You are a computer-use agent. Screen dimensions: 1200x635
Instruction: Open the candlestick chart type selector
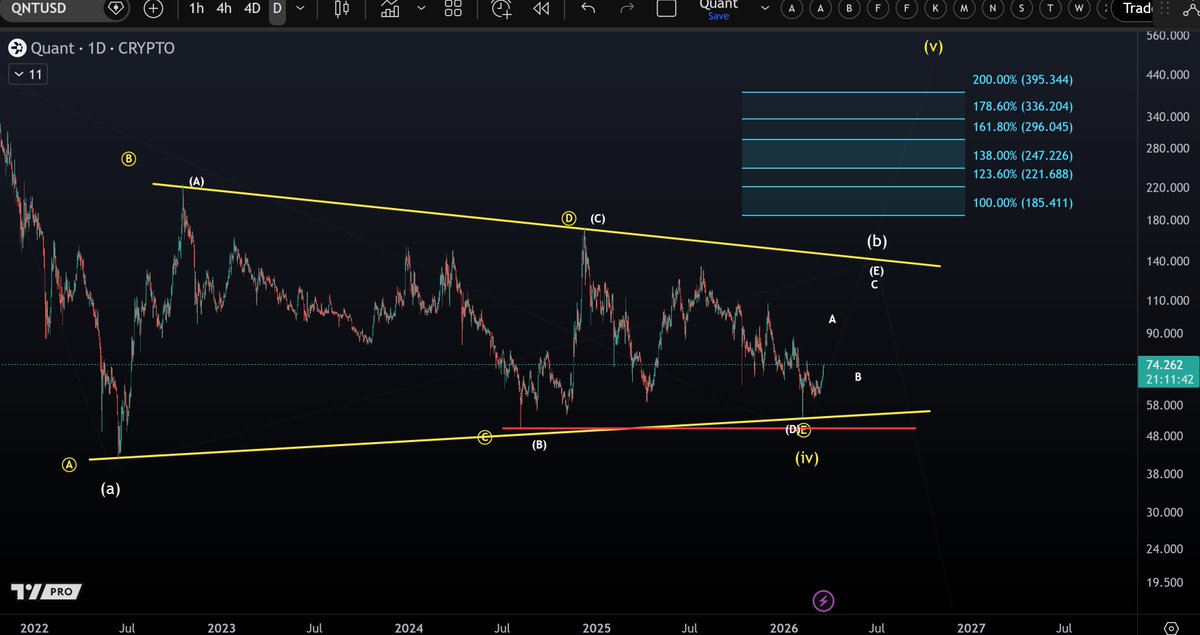342,8
